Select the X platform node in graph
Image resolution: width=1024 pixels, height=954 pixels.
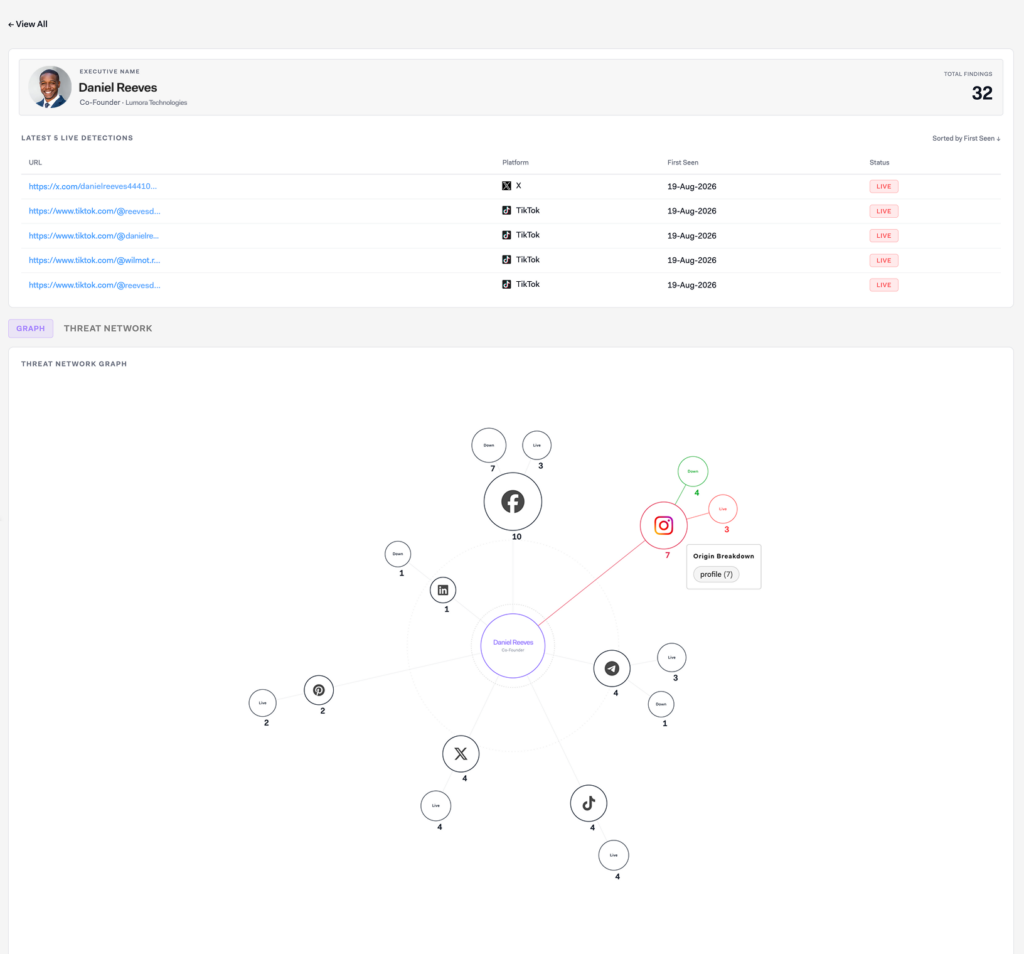[x=461, y=754]
